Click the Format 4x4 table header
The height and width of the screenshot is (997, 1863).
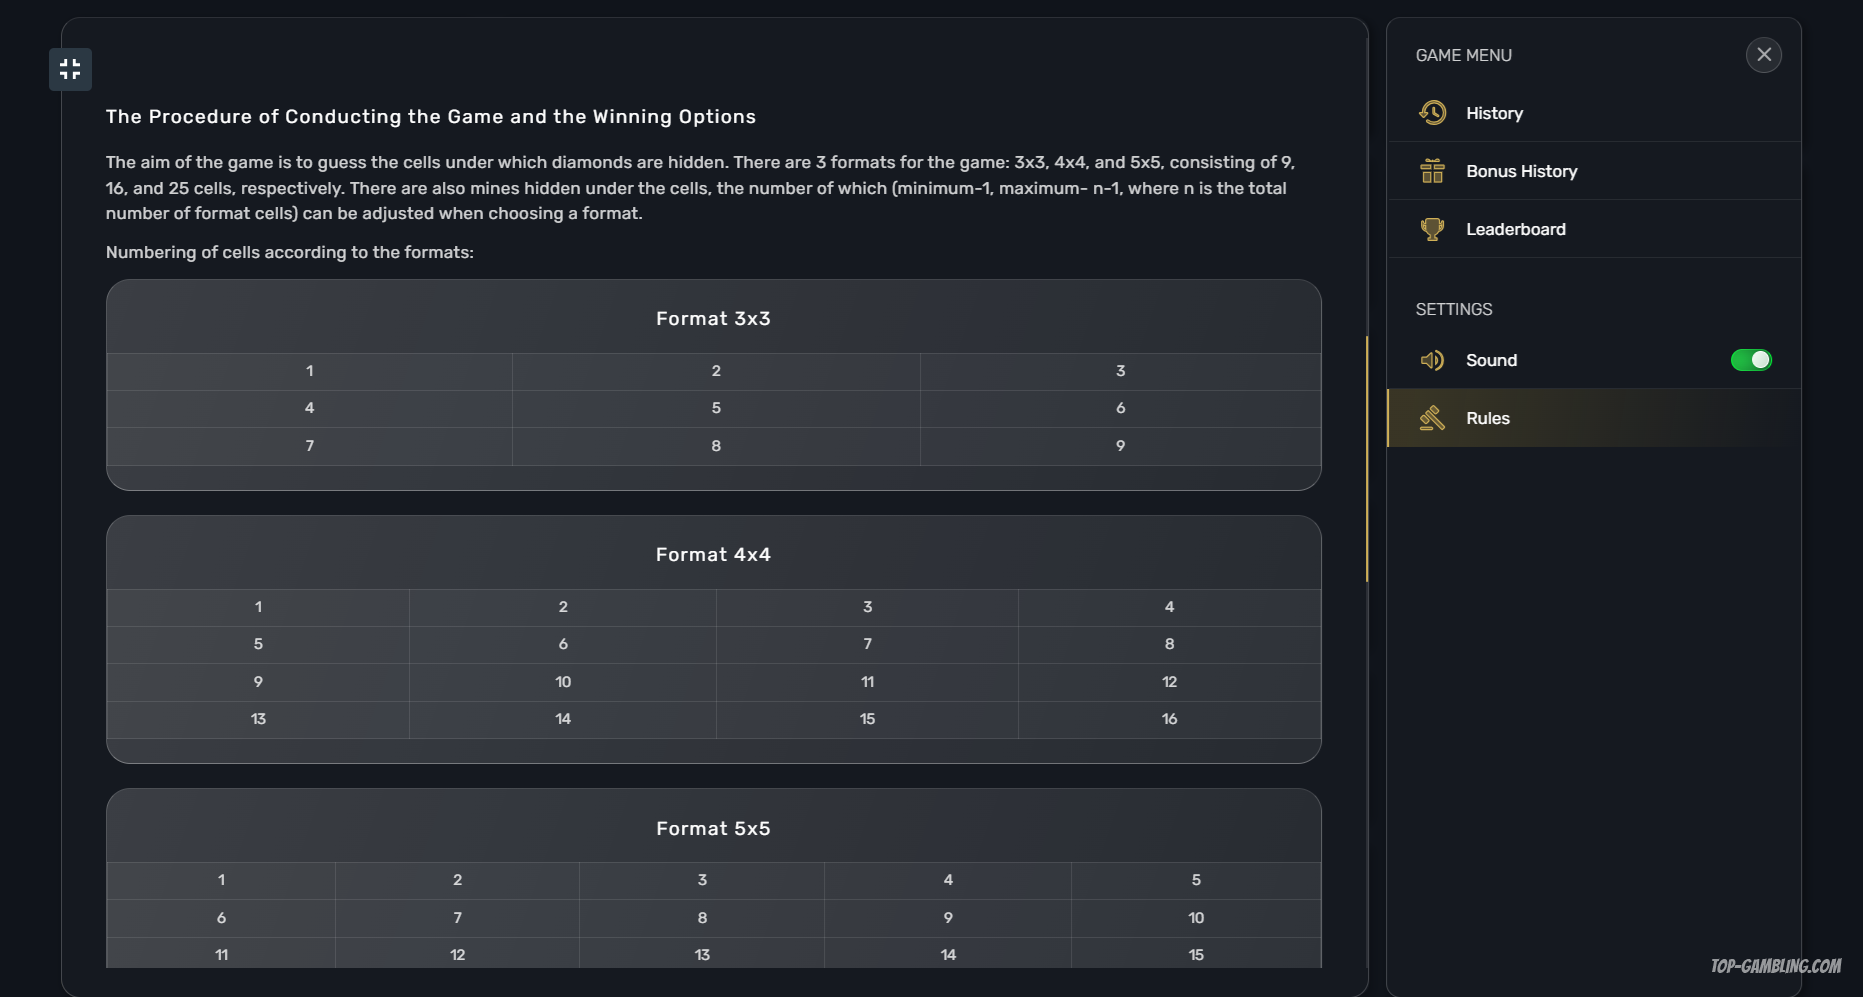coord(713,555)
